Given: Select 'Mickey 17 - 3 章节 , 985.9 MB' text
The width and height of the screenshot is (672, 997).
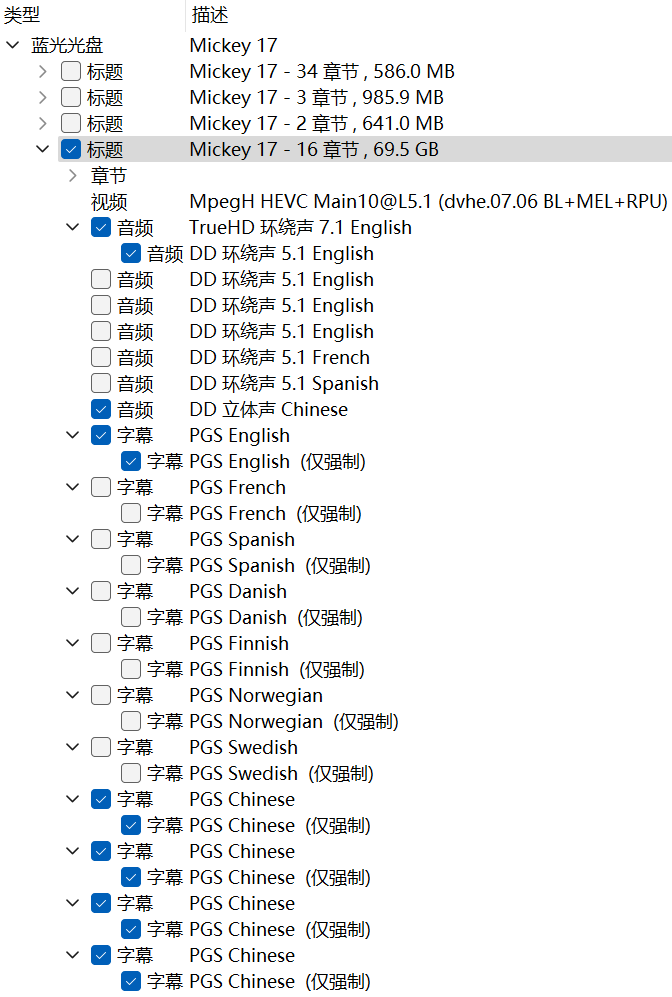Looking at the screenshot, I should pyautogui.click(x=317, y=97).
